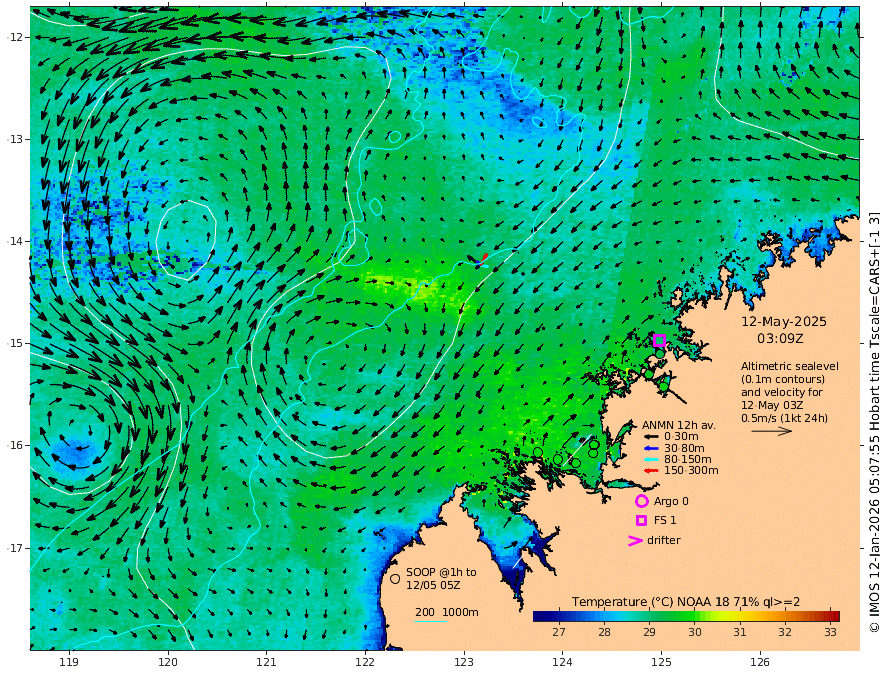The width and height of the screenshot is (880, 680).
Task: Click the longitude axis label 119
Action: (69, 663)
